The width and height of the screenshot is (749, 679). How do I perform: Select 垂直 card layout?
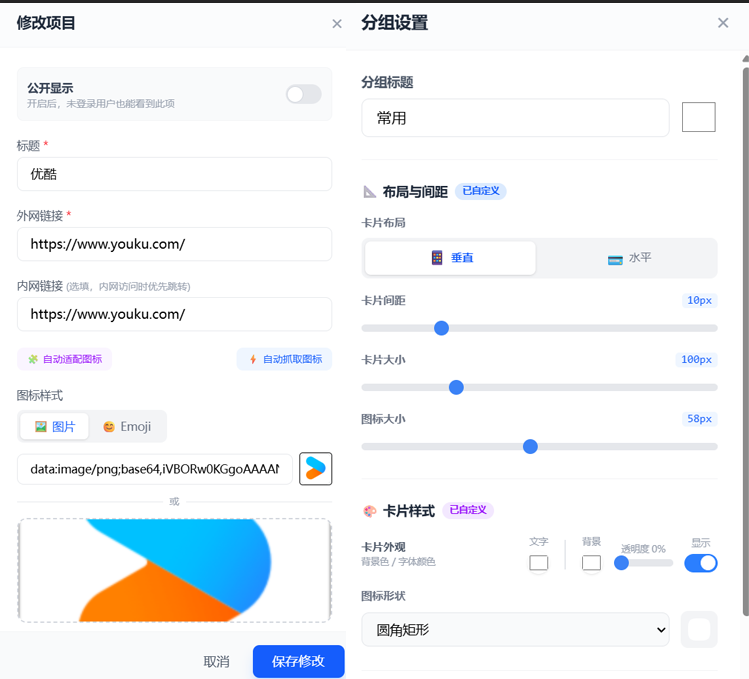tap(450, 258)
